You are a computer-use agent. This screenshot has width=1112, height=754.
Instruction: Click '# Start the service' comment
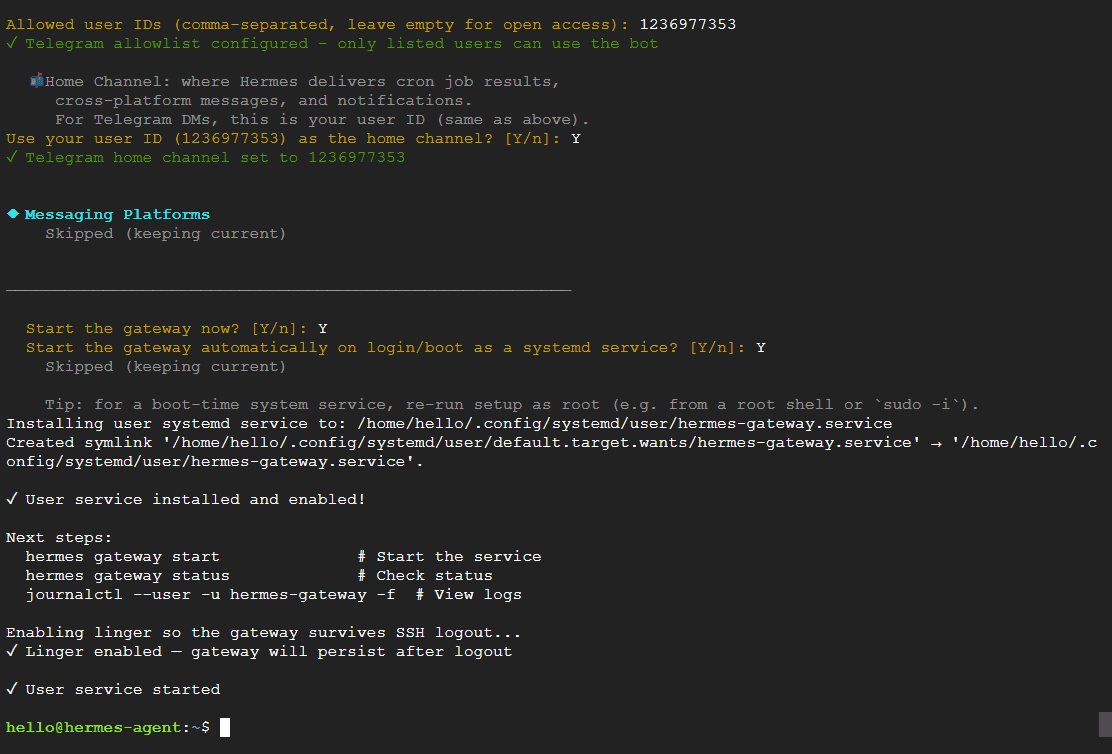[x=449, y=557]
